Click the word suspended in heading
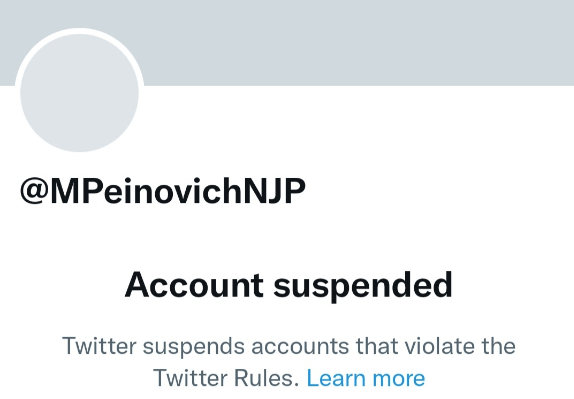 pyautogui.click(x=363, y=286)
